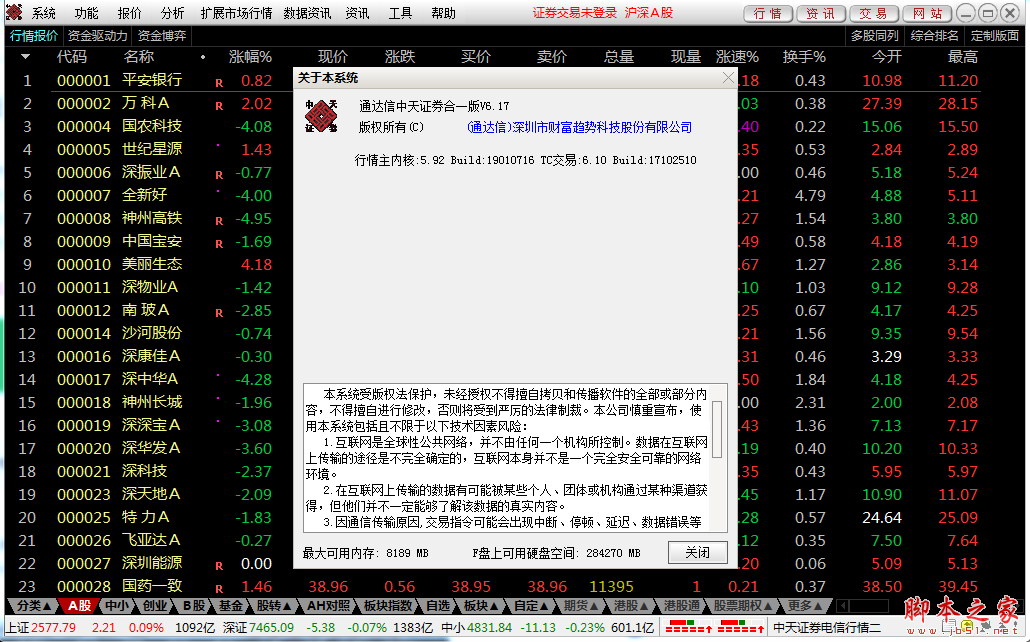Select the 板块指数 tab
The image size is (1030, 642).
(388, 605)
